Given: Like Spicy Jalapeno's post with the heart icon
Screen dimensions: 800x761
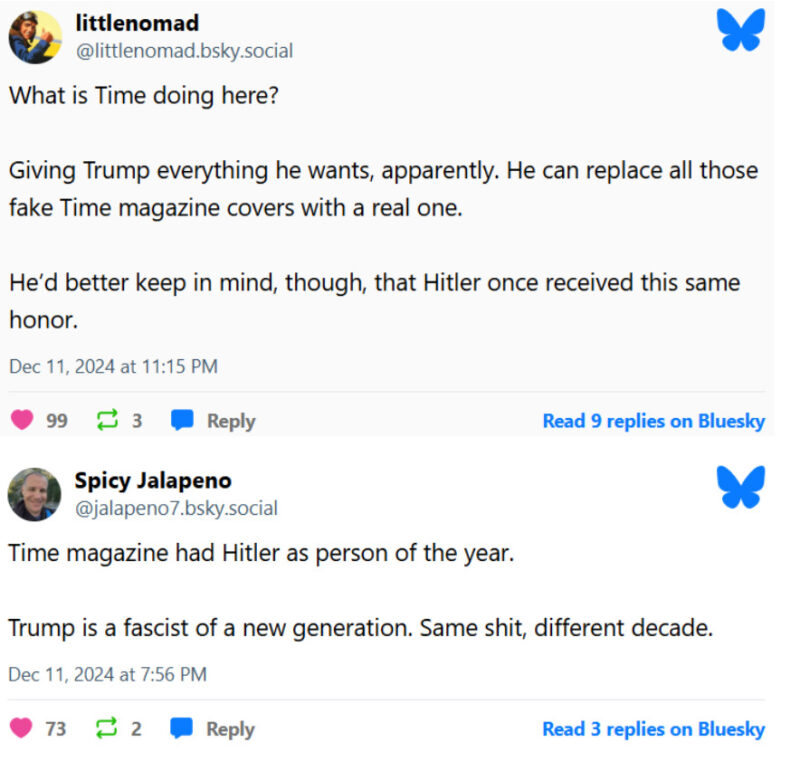Looking at the screenshot, I should pos(21,729).
